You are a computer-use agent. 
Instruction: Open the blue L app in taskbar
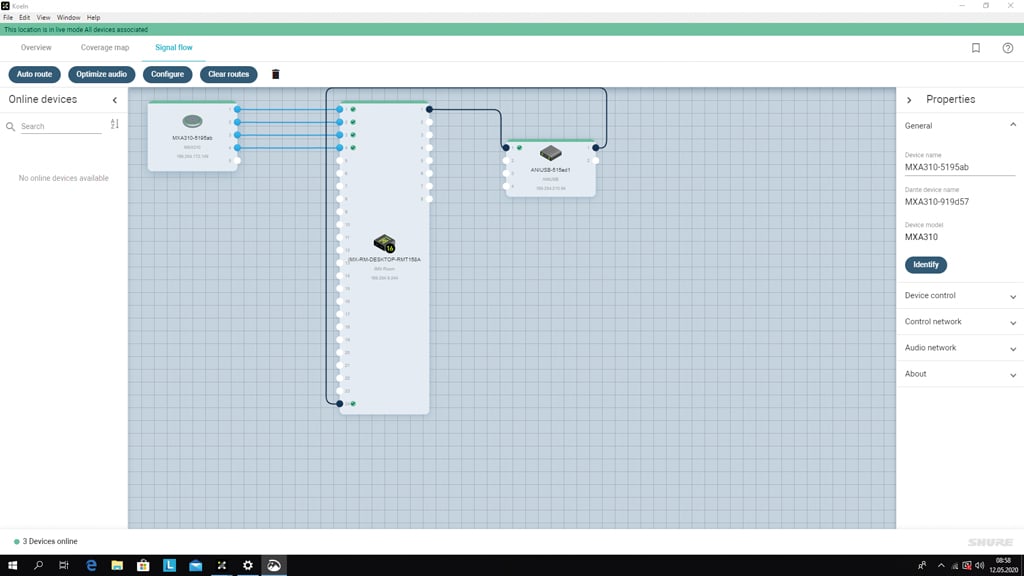click(x=169, y=566)
